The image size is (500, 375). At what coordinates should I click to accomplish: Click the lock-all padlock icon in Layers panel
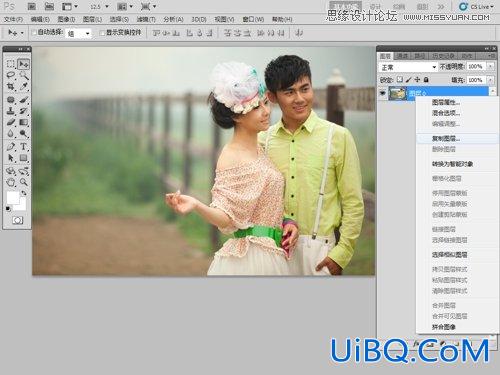point(426,80)
